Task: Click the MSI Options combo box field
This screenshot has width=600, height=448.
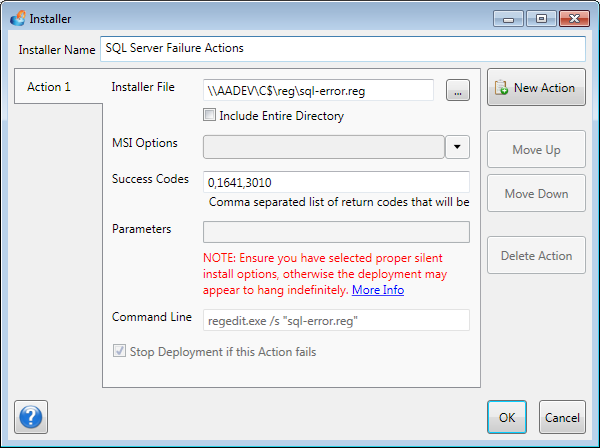Action: [324, 147]
